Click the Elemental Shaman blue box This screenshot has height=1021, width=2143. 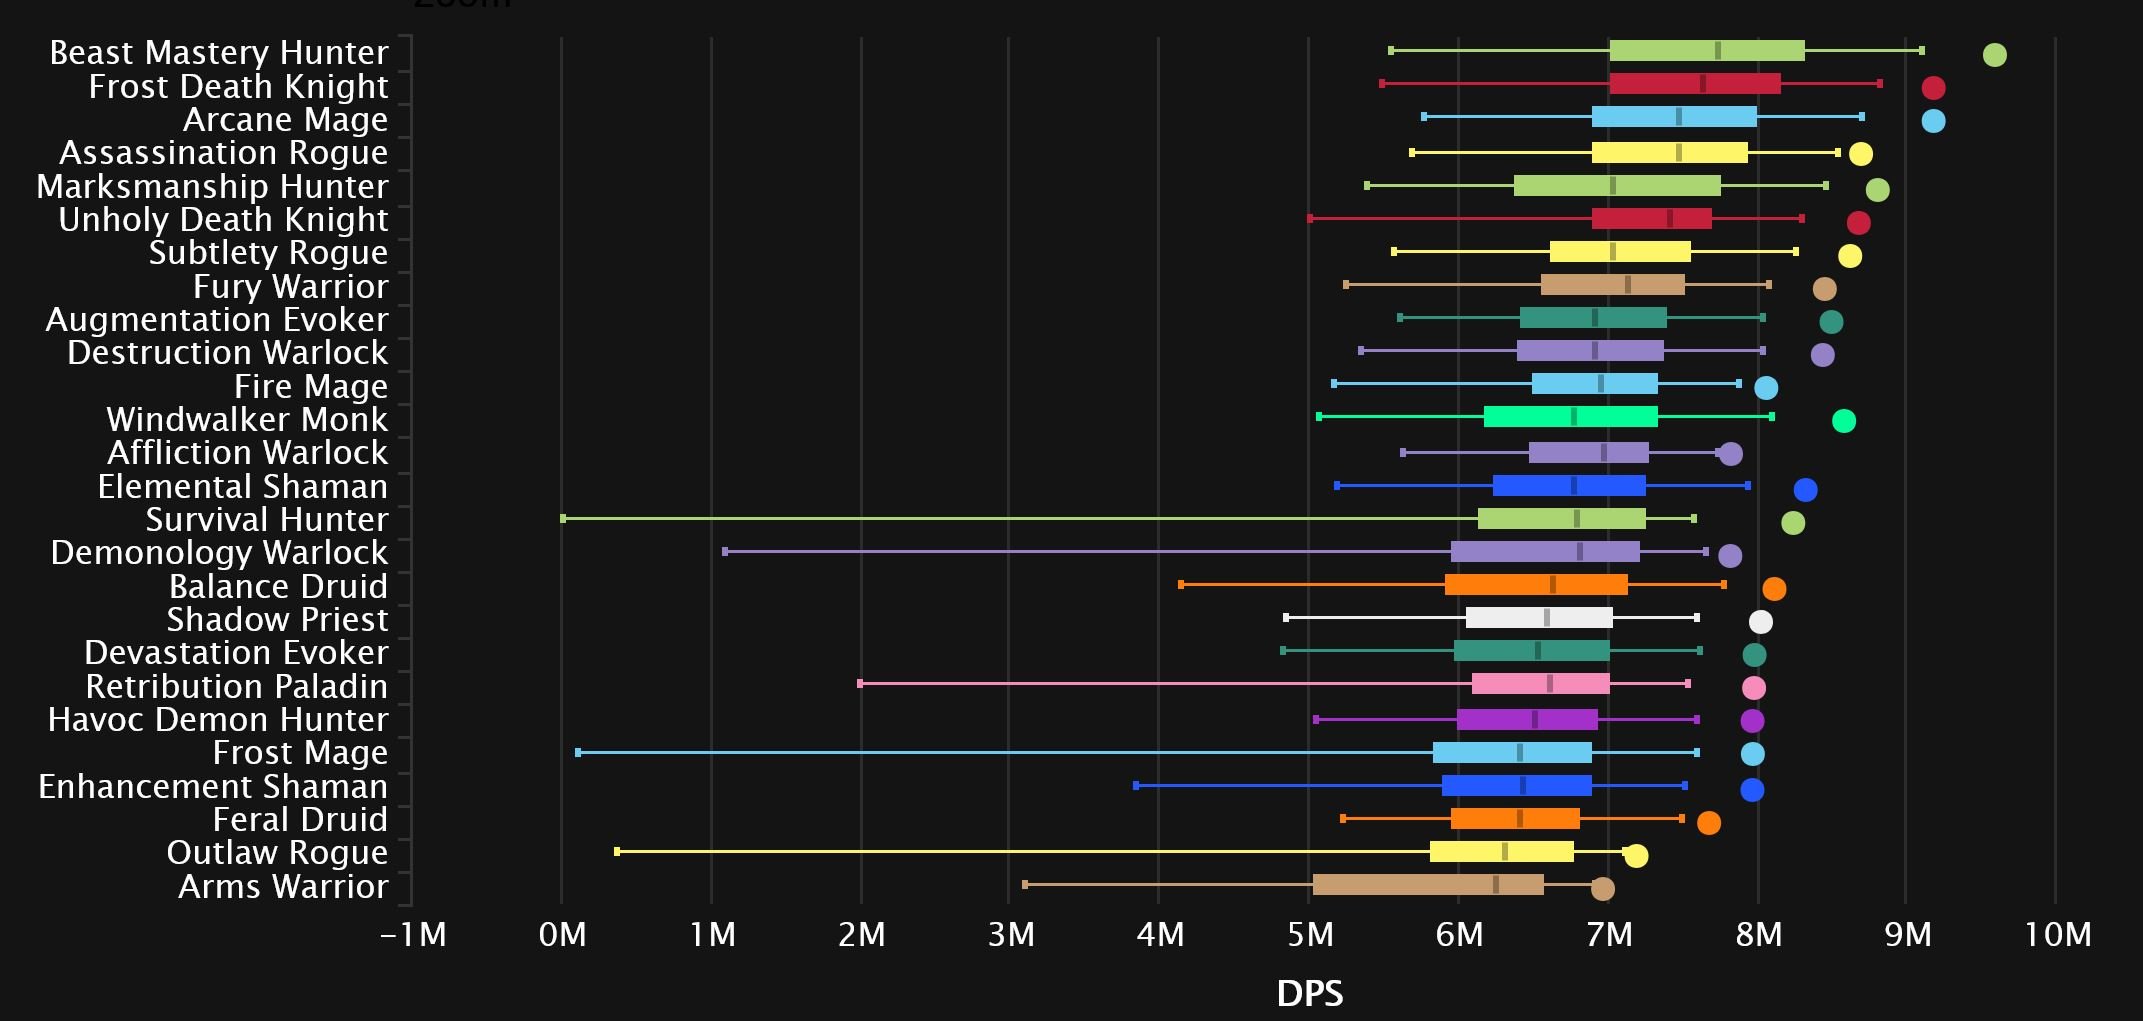[x=1568, y=486]
